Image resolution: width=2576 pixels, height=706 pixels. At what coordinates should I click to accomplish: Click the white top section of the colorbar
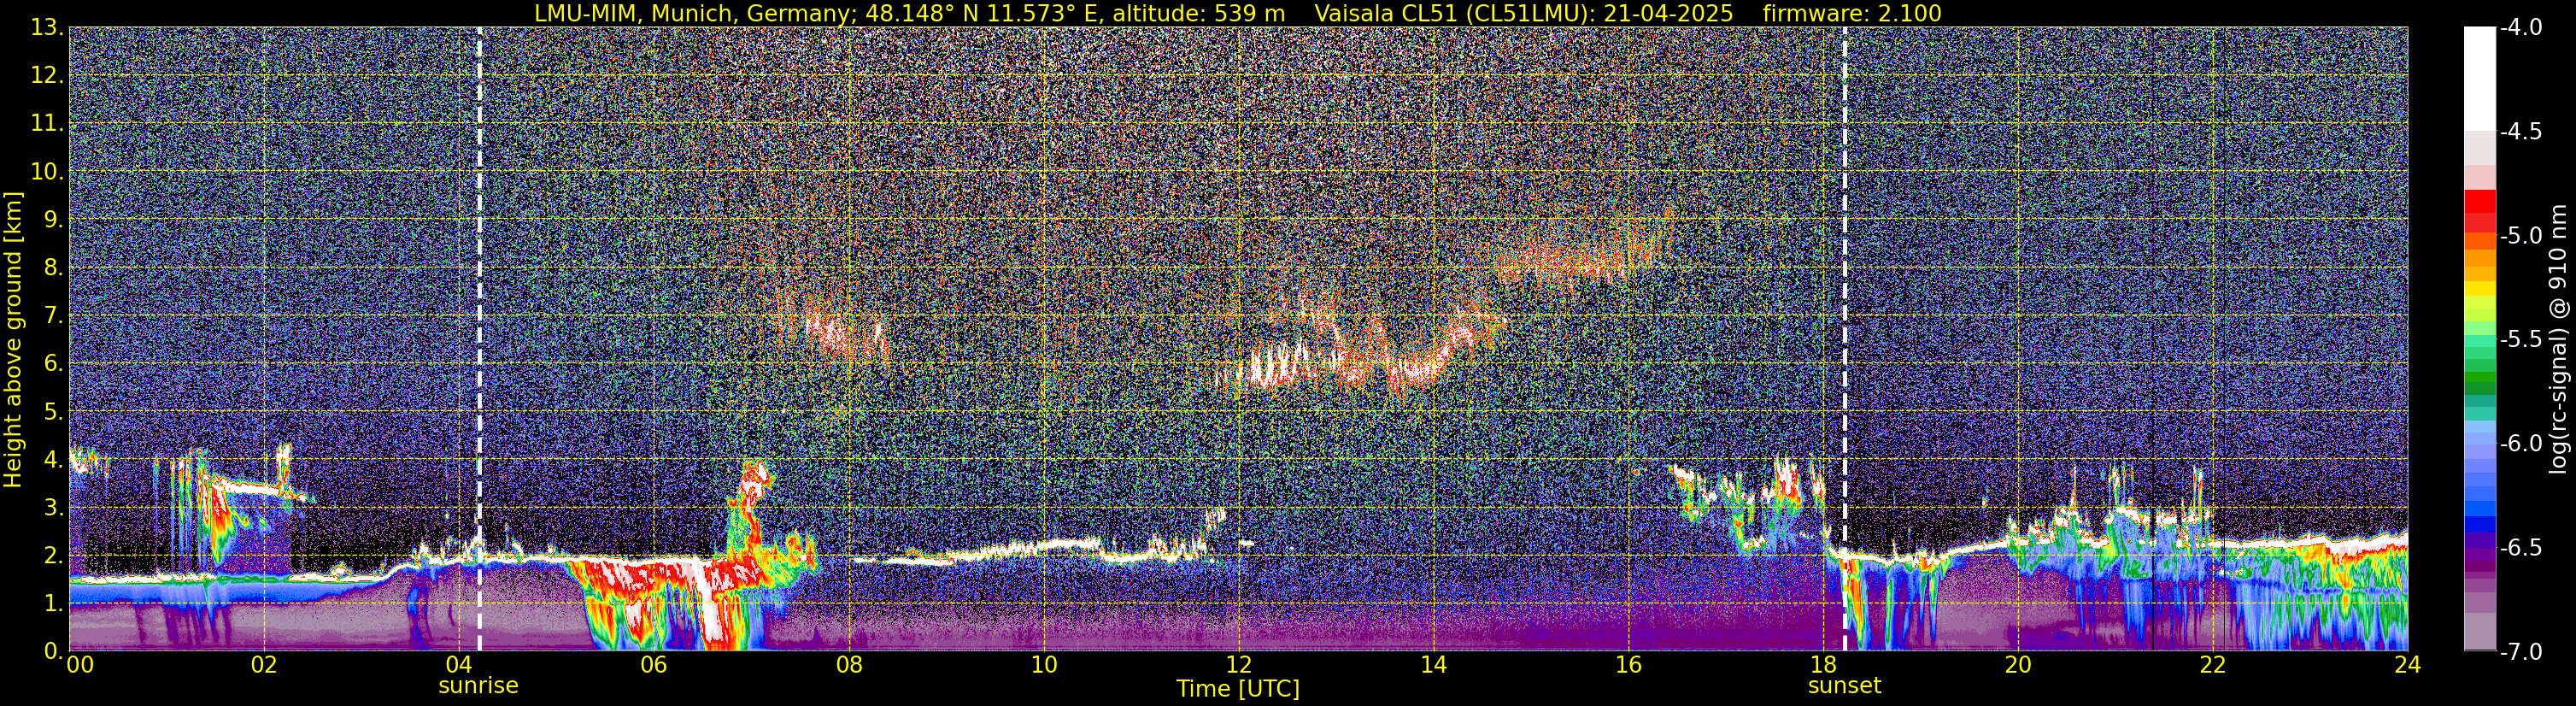point(2479,78)
